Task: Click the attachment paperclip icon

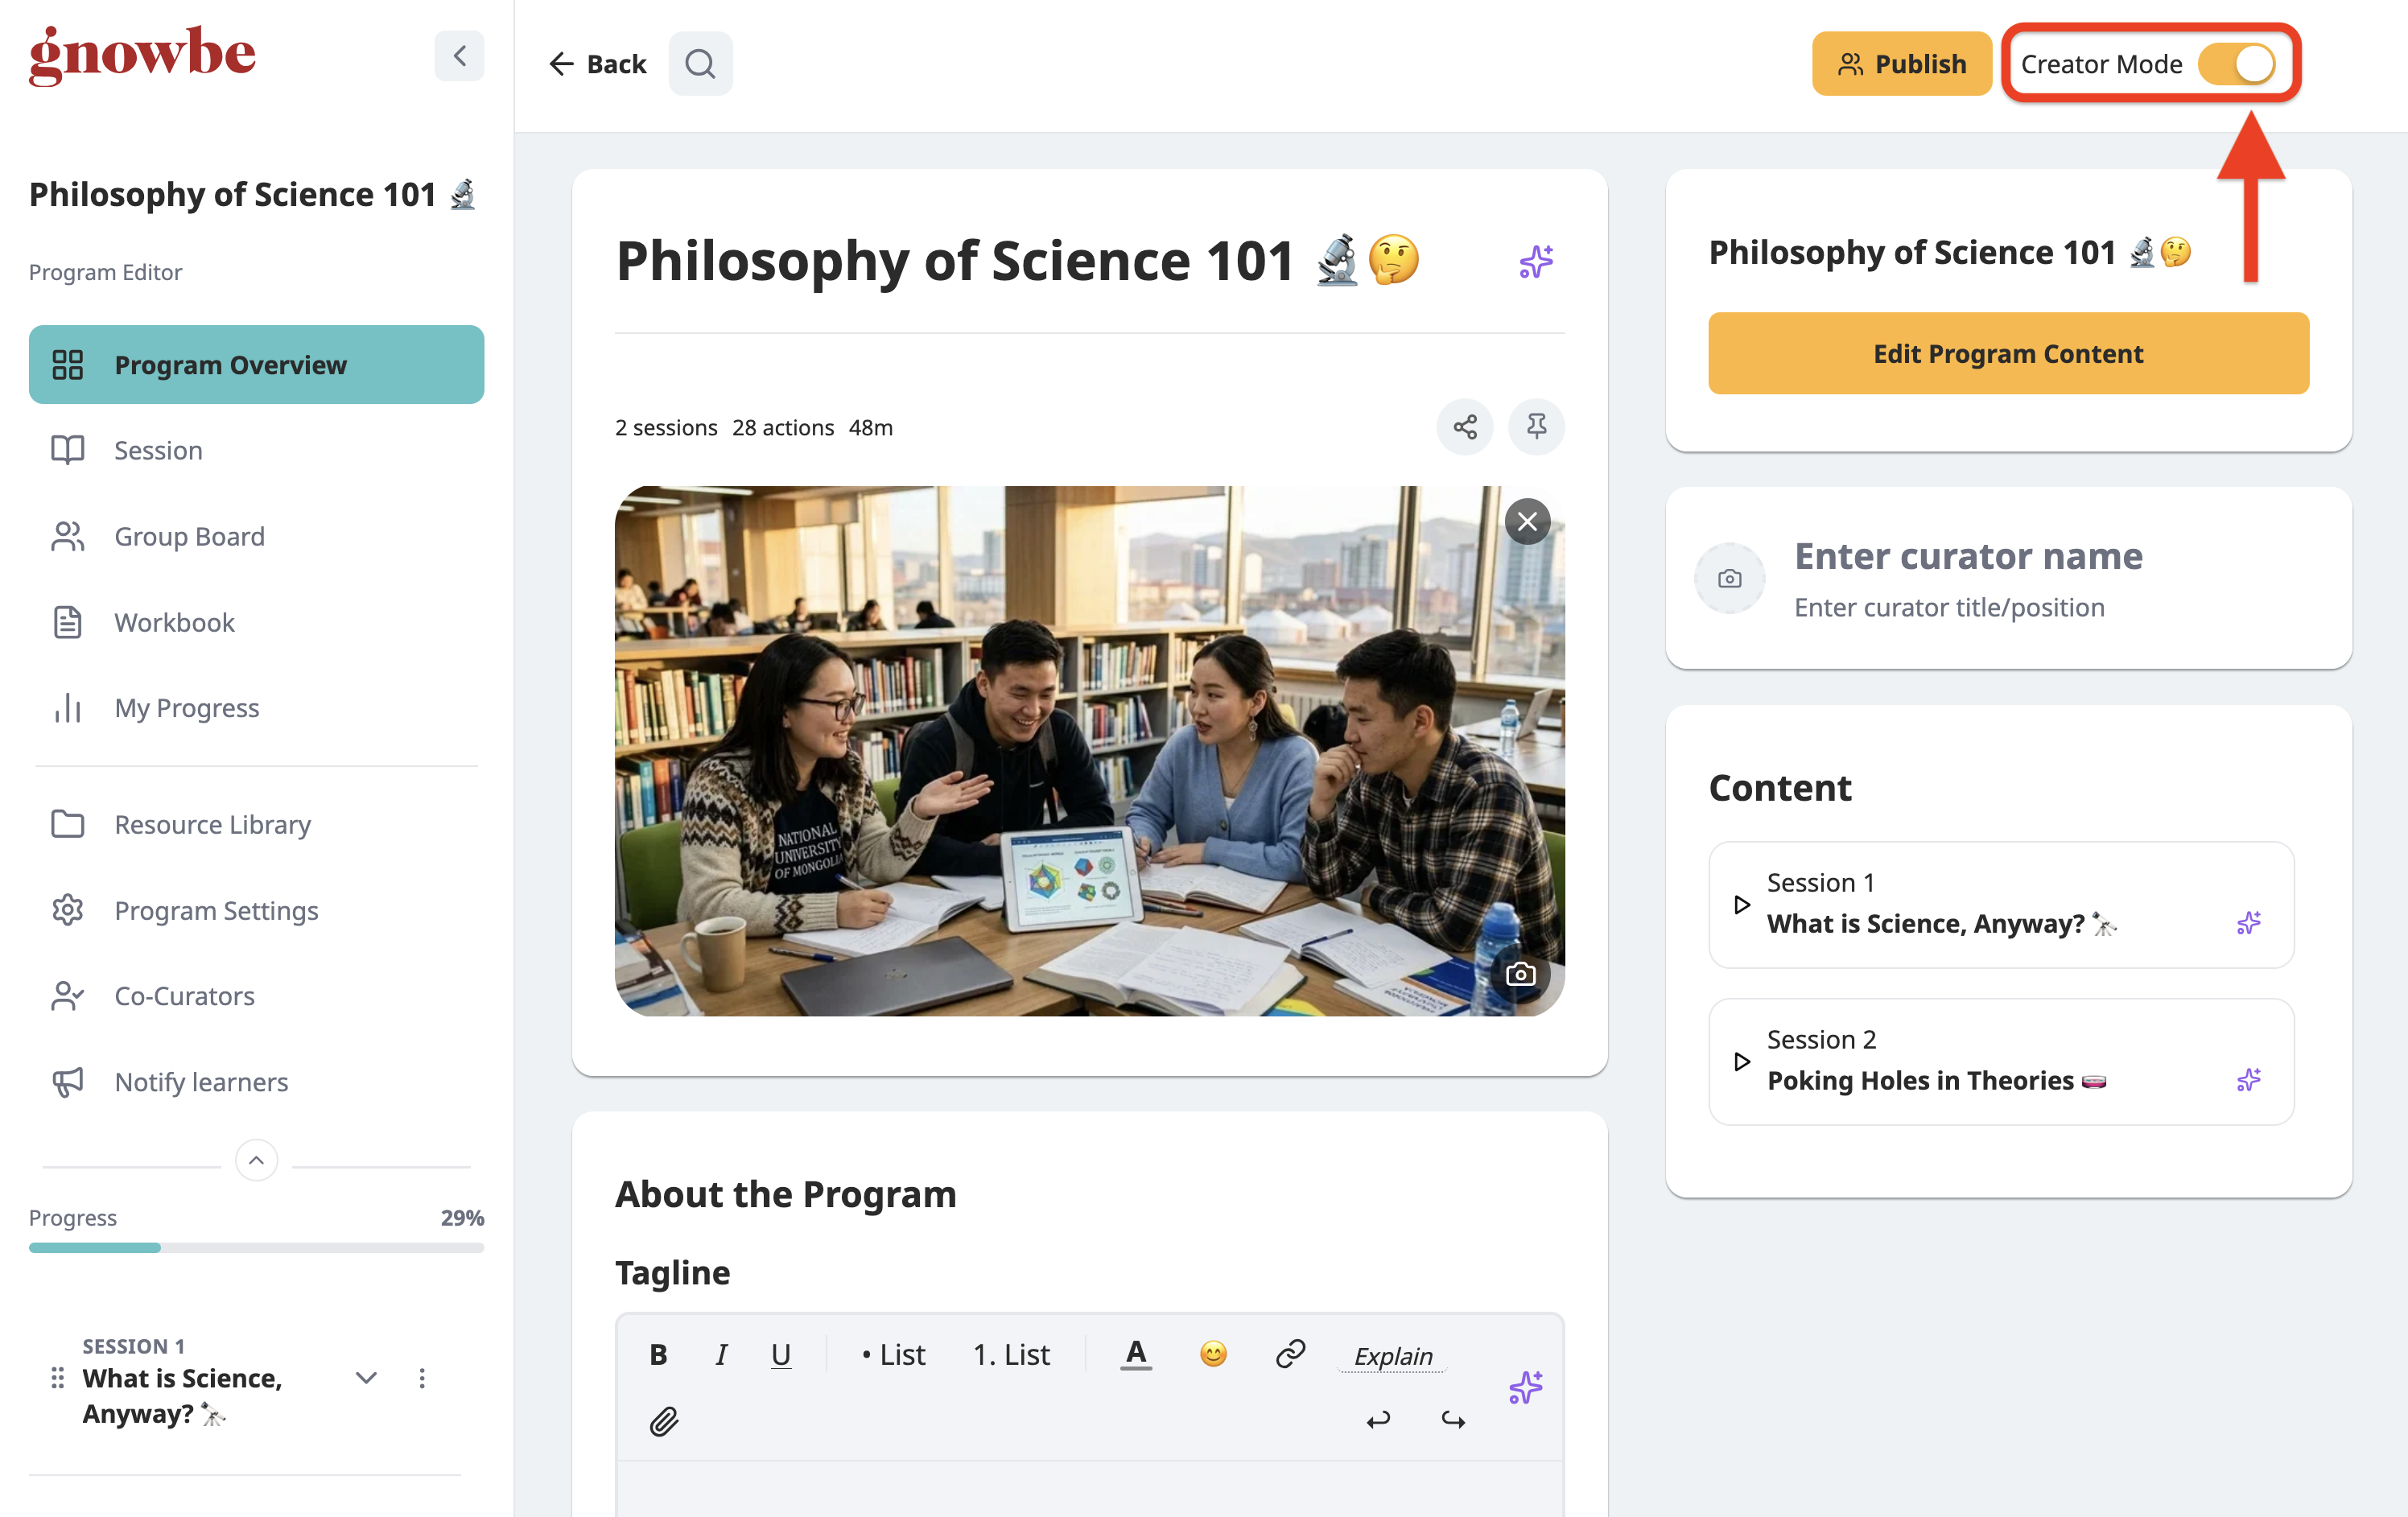Action: coord(664,1421)
